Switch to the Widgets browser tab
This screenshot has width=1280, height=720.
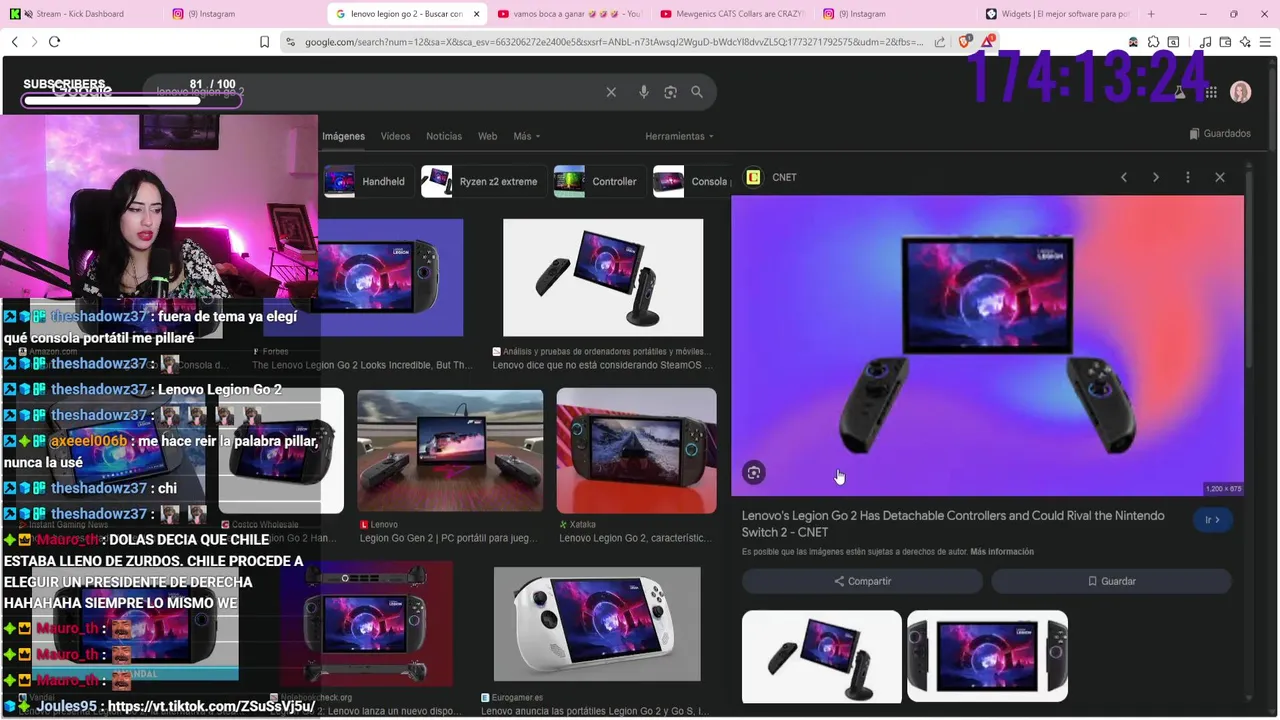click(1058, 14)
